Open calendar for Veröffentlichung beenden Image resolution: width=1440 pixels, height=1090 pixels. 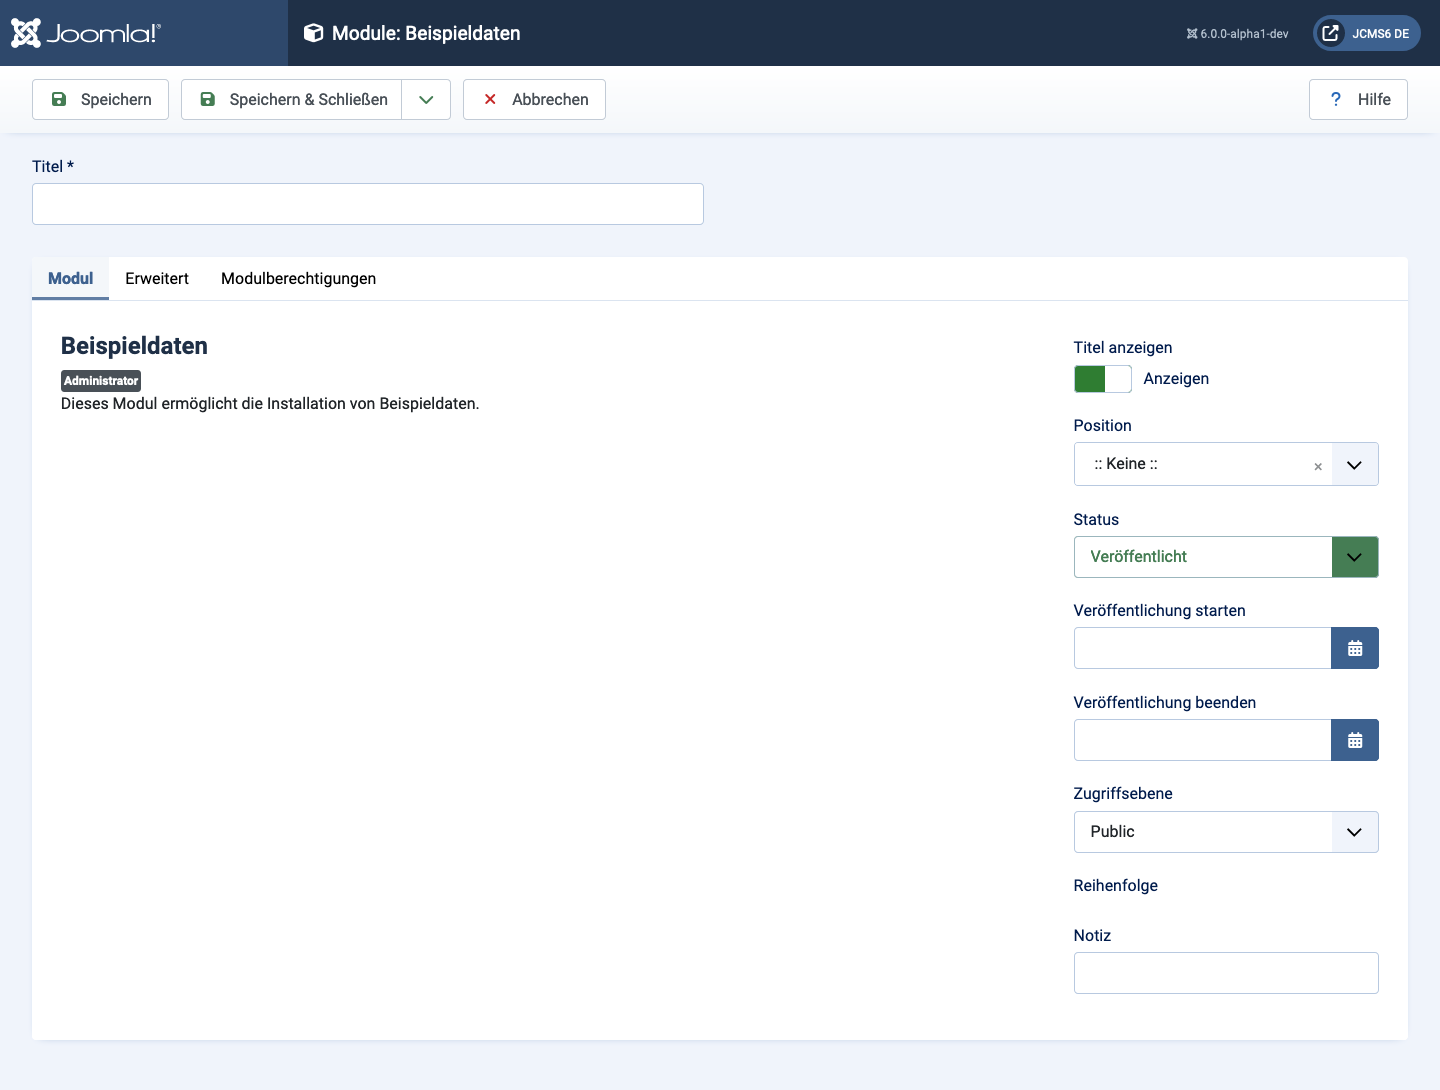pyautogui.click(x=1354, y=740)
